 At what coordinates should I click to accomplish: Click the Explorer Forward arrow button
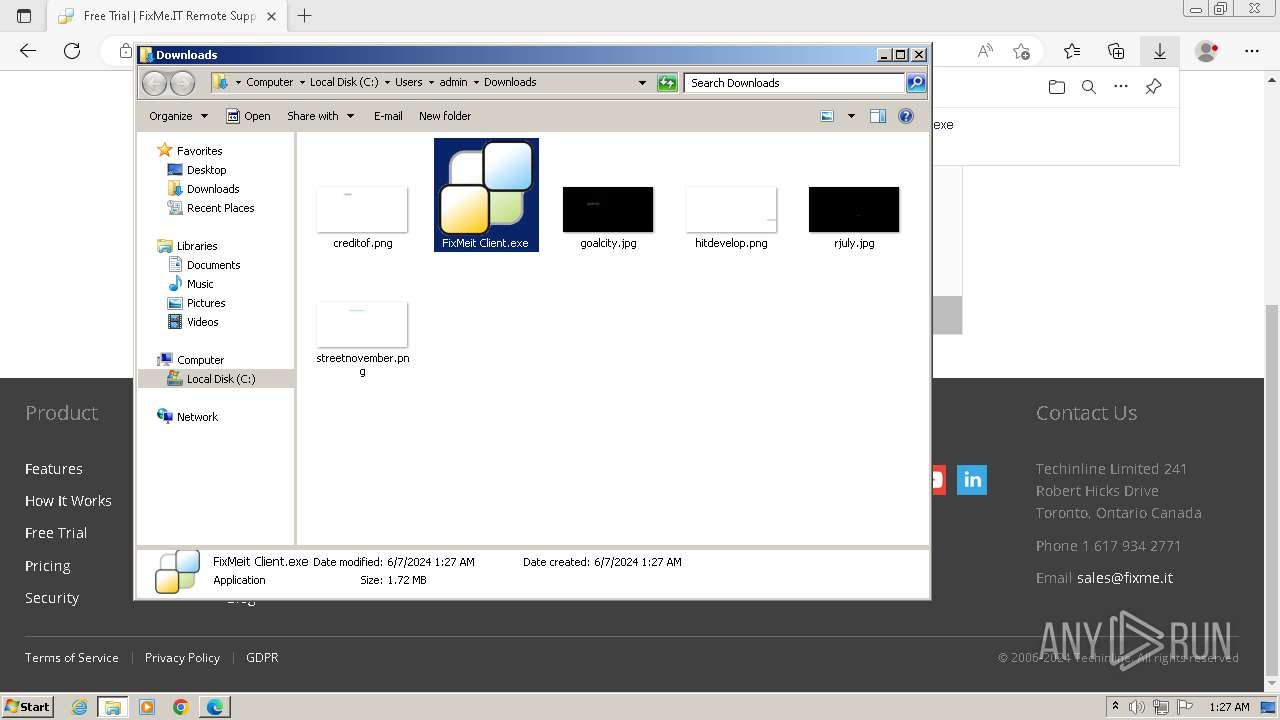[x=182, y=83]
